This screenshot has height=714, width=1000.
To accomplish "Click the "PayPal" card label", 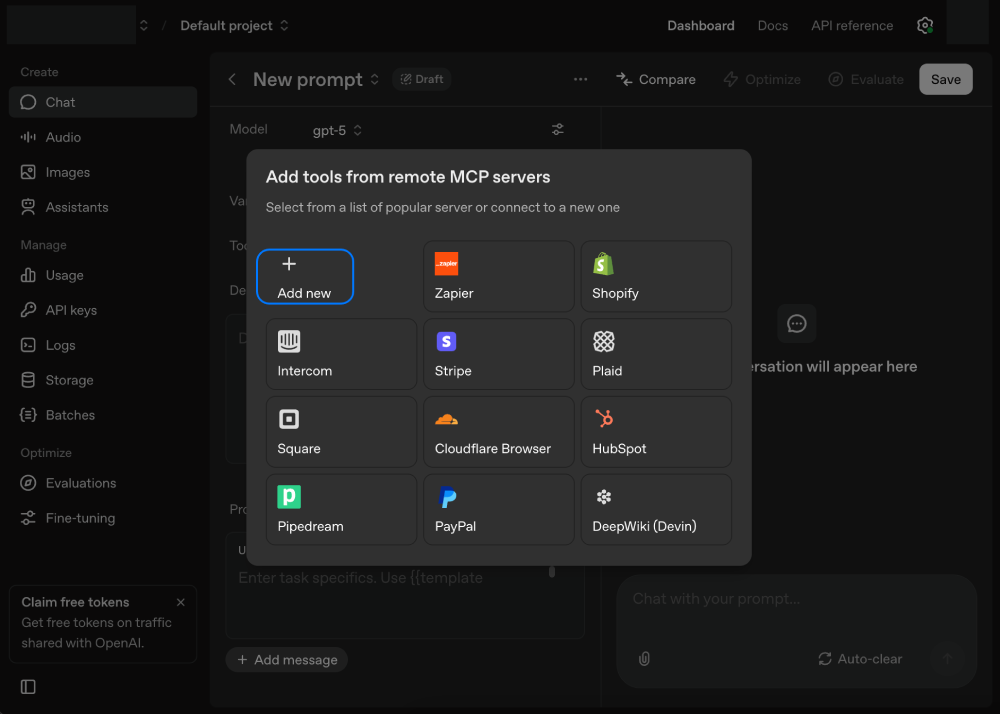I will tap(455, 527).
